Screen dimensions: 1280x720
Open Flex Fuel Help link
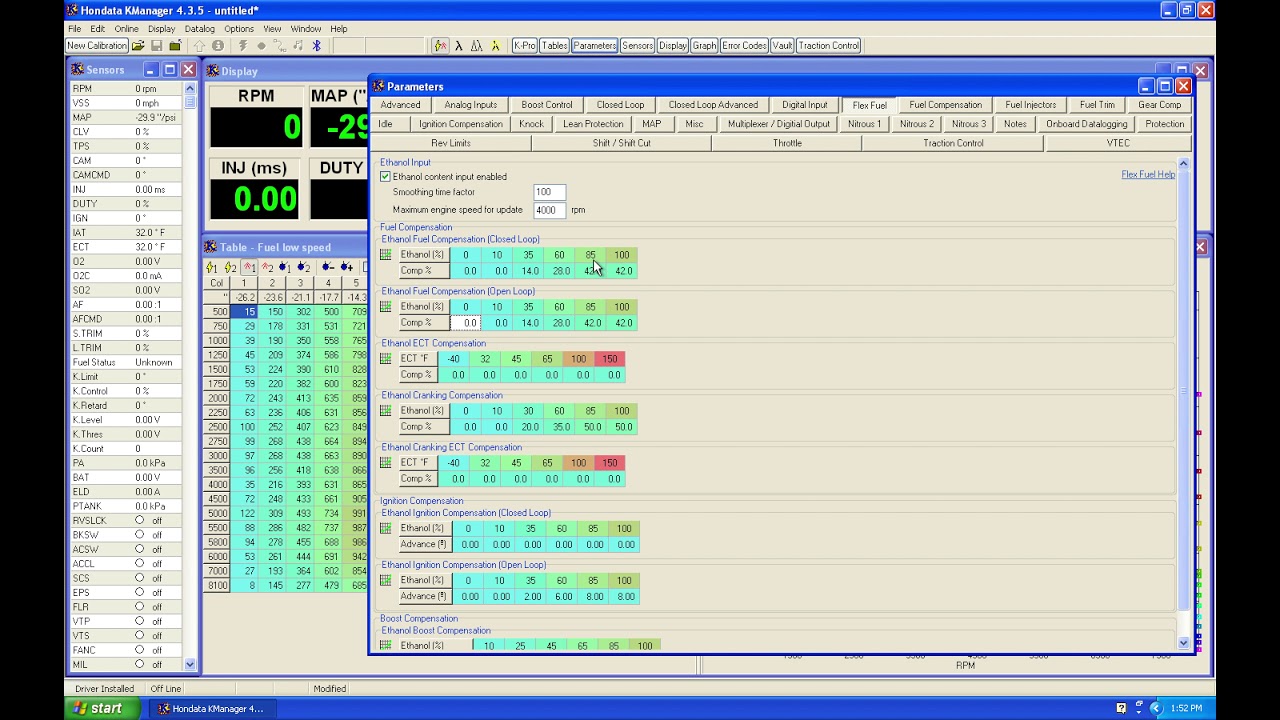[x=1148, y=175]
